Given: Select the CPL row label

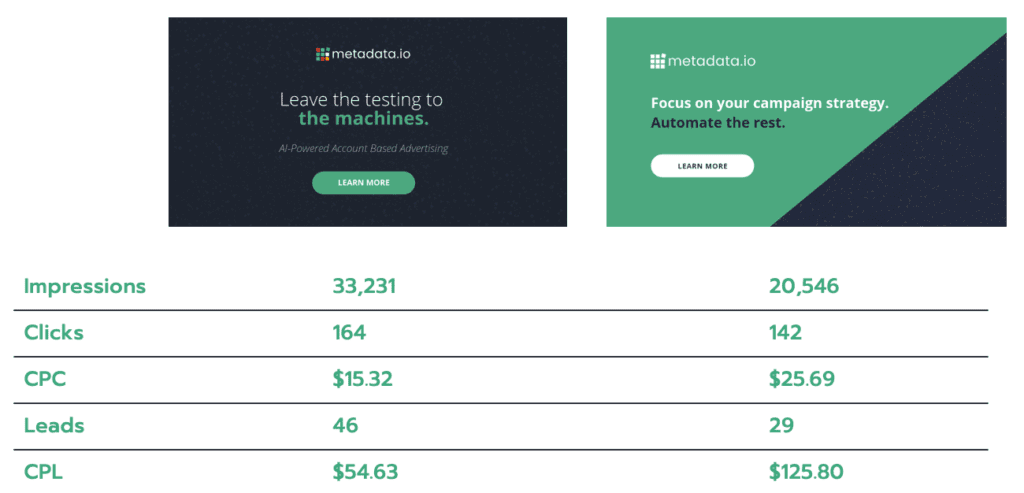Looking at the screenshot, I should pos(44,472).
